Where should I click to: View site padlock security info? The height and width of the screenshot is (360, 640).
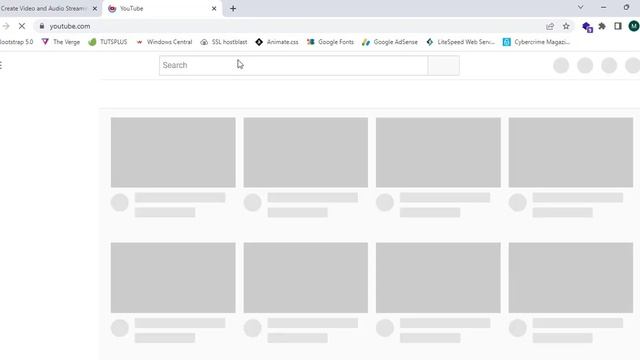(42, 26)
